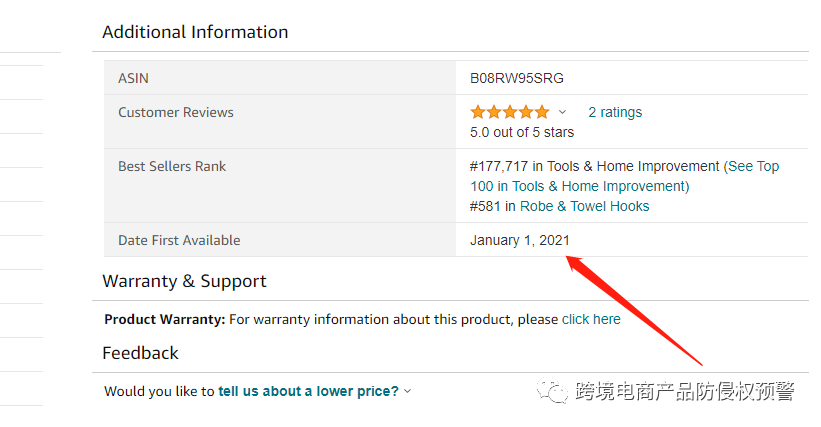Expand the star rating breakdown chevron
The height and width of the screenshot is (427, 821).
tap(562, 112)
